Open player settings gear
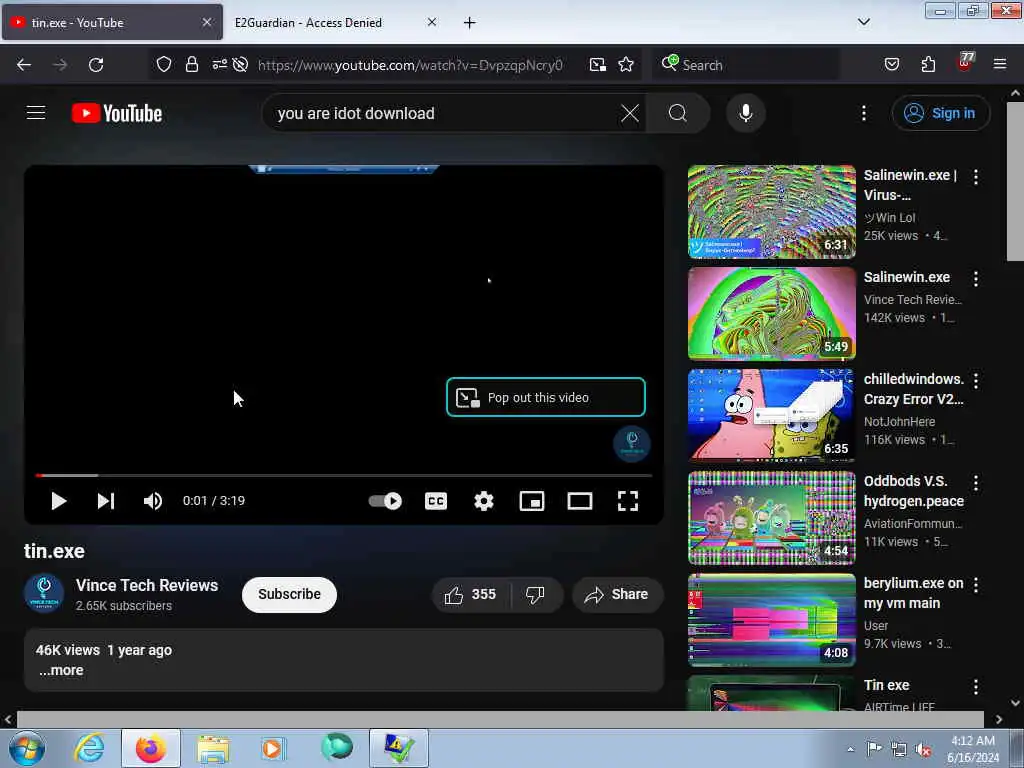This screenshot has width=1024, height=768. tap(484, 501)
